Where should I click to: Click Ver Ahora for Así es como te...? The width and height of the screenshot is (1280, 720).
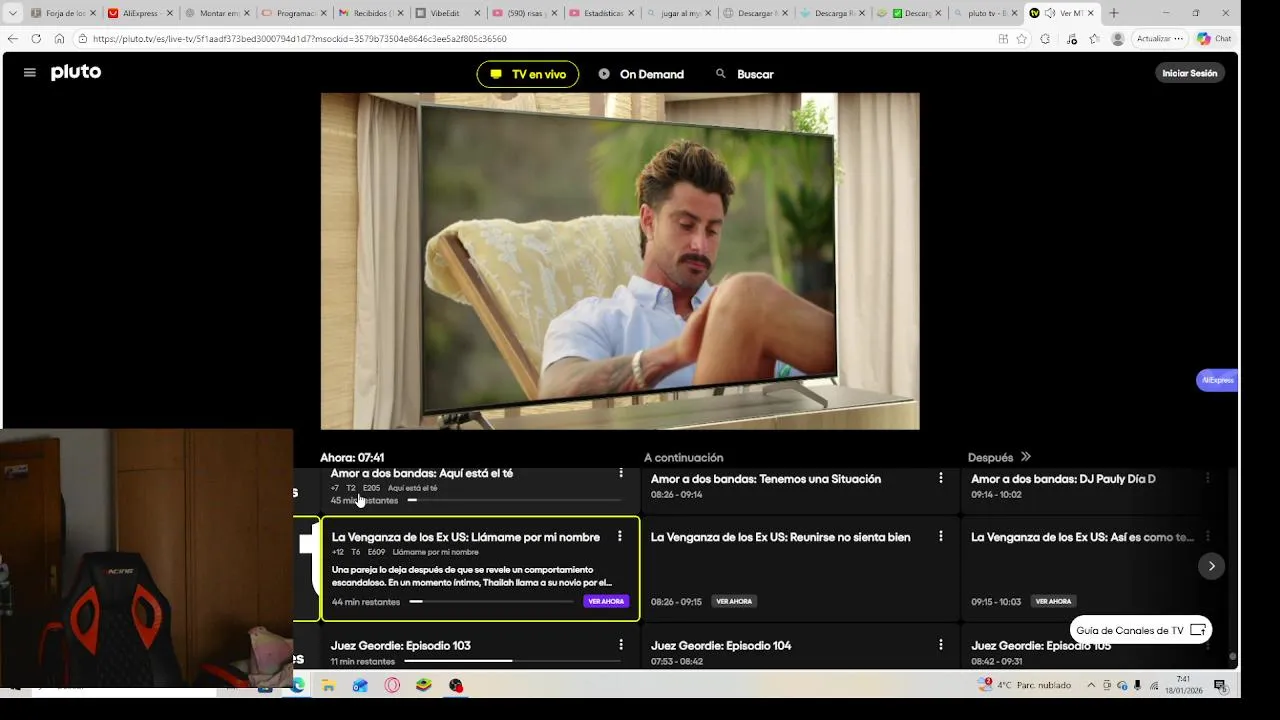coord(1053,601)
